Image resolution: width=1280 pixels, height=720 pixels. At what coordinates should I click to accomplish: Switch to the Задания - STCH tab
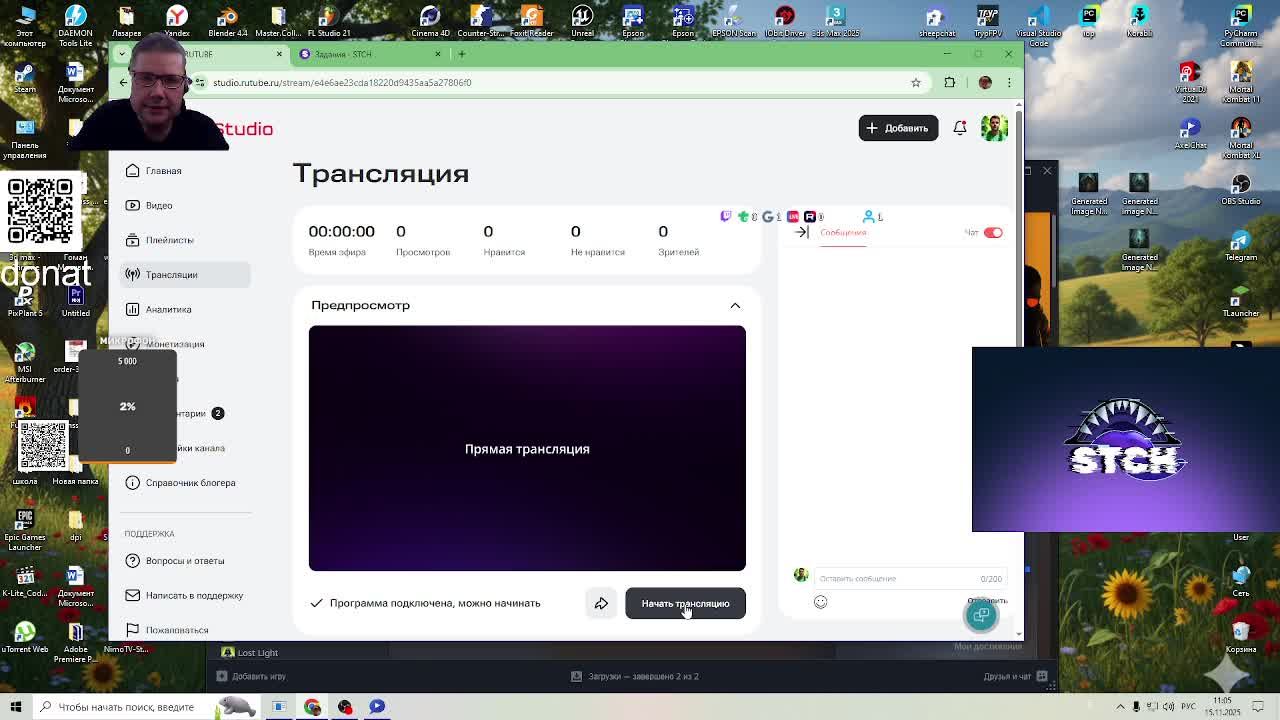(x=370, y=54)
